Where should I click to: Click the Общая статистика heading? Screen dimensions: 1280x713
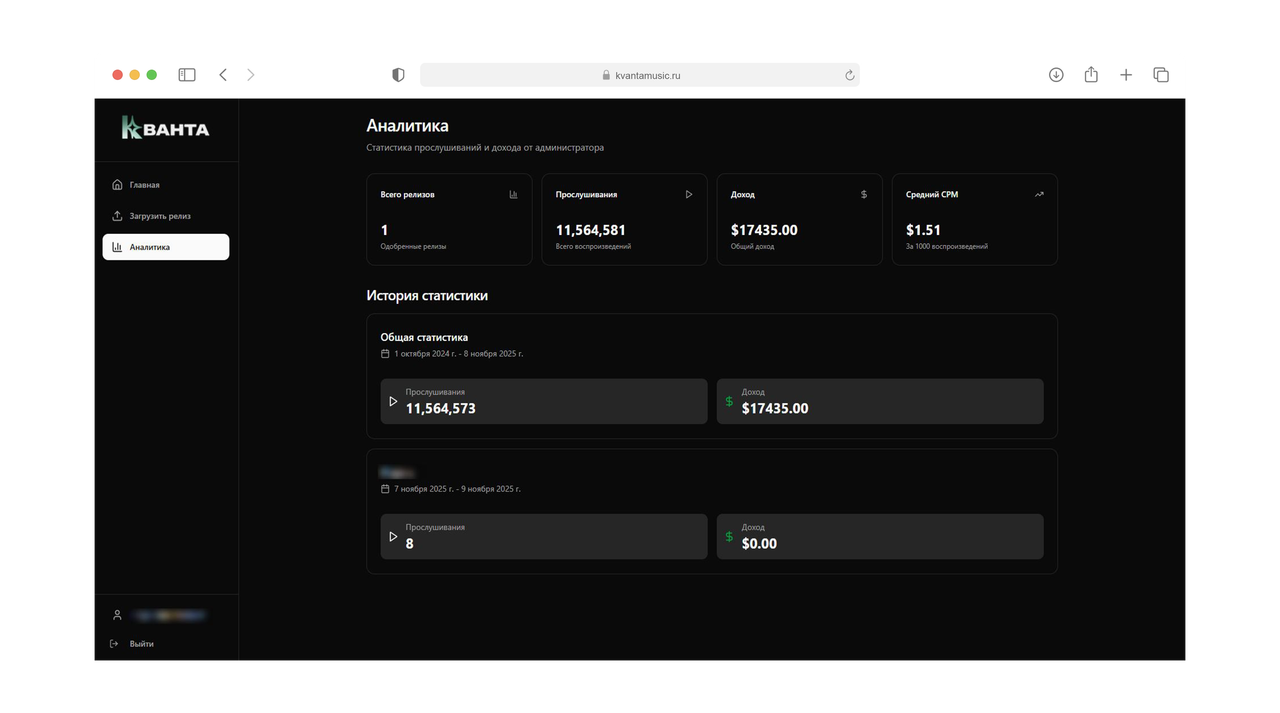(x=424, y=337)
